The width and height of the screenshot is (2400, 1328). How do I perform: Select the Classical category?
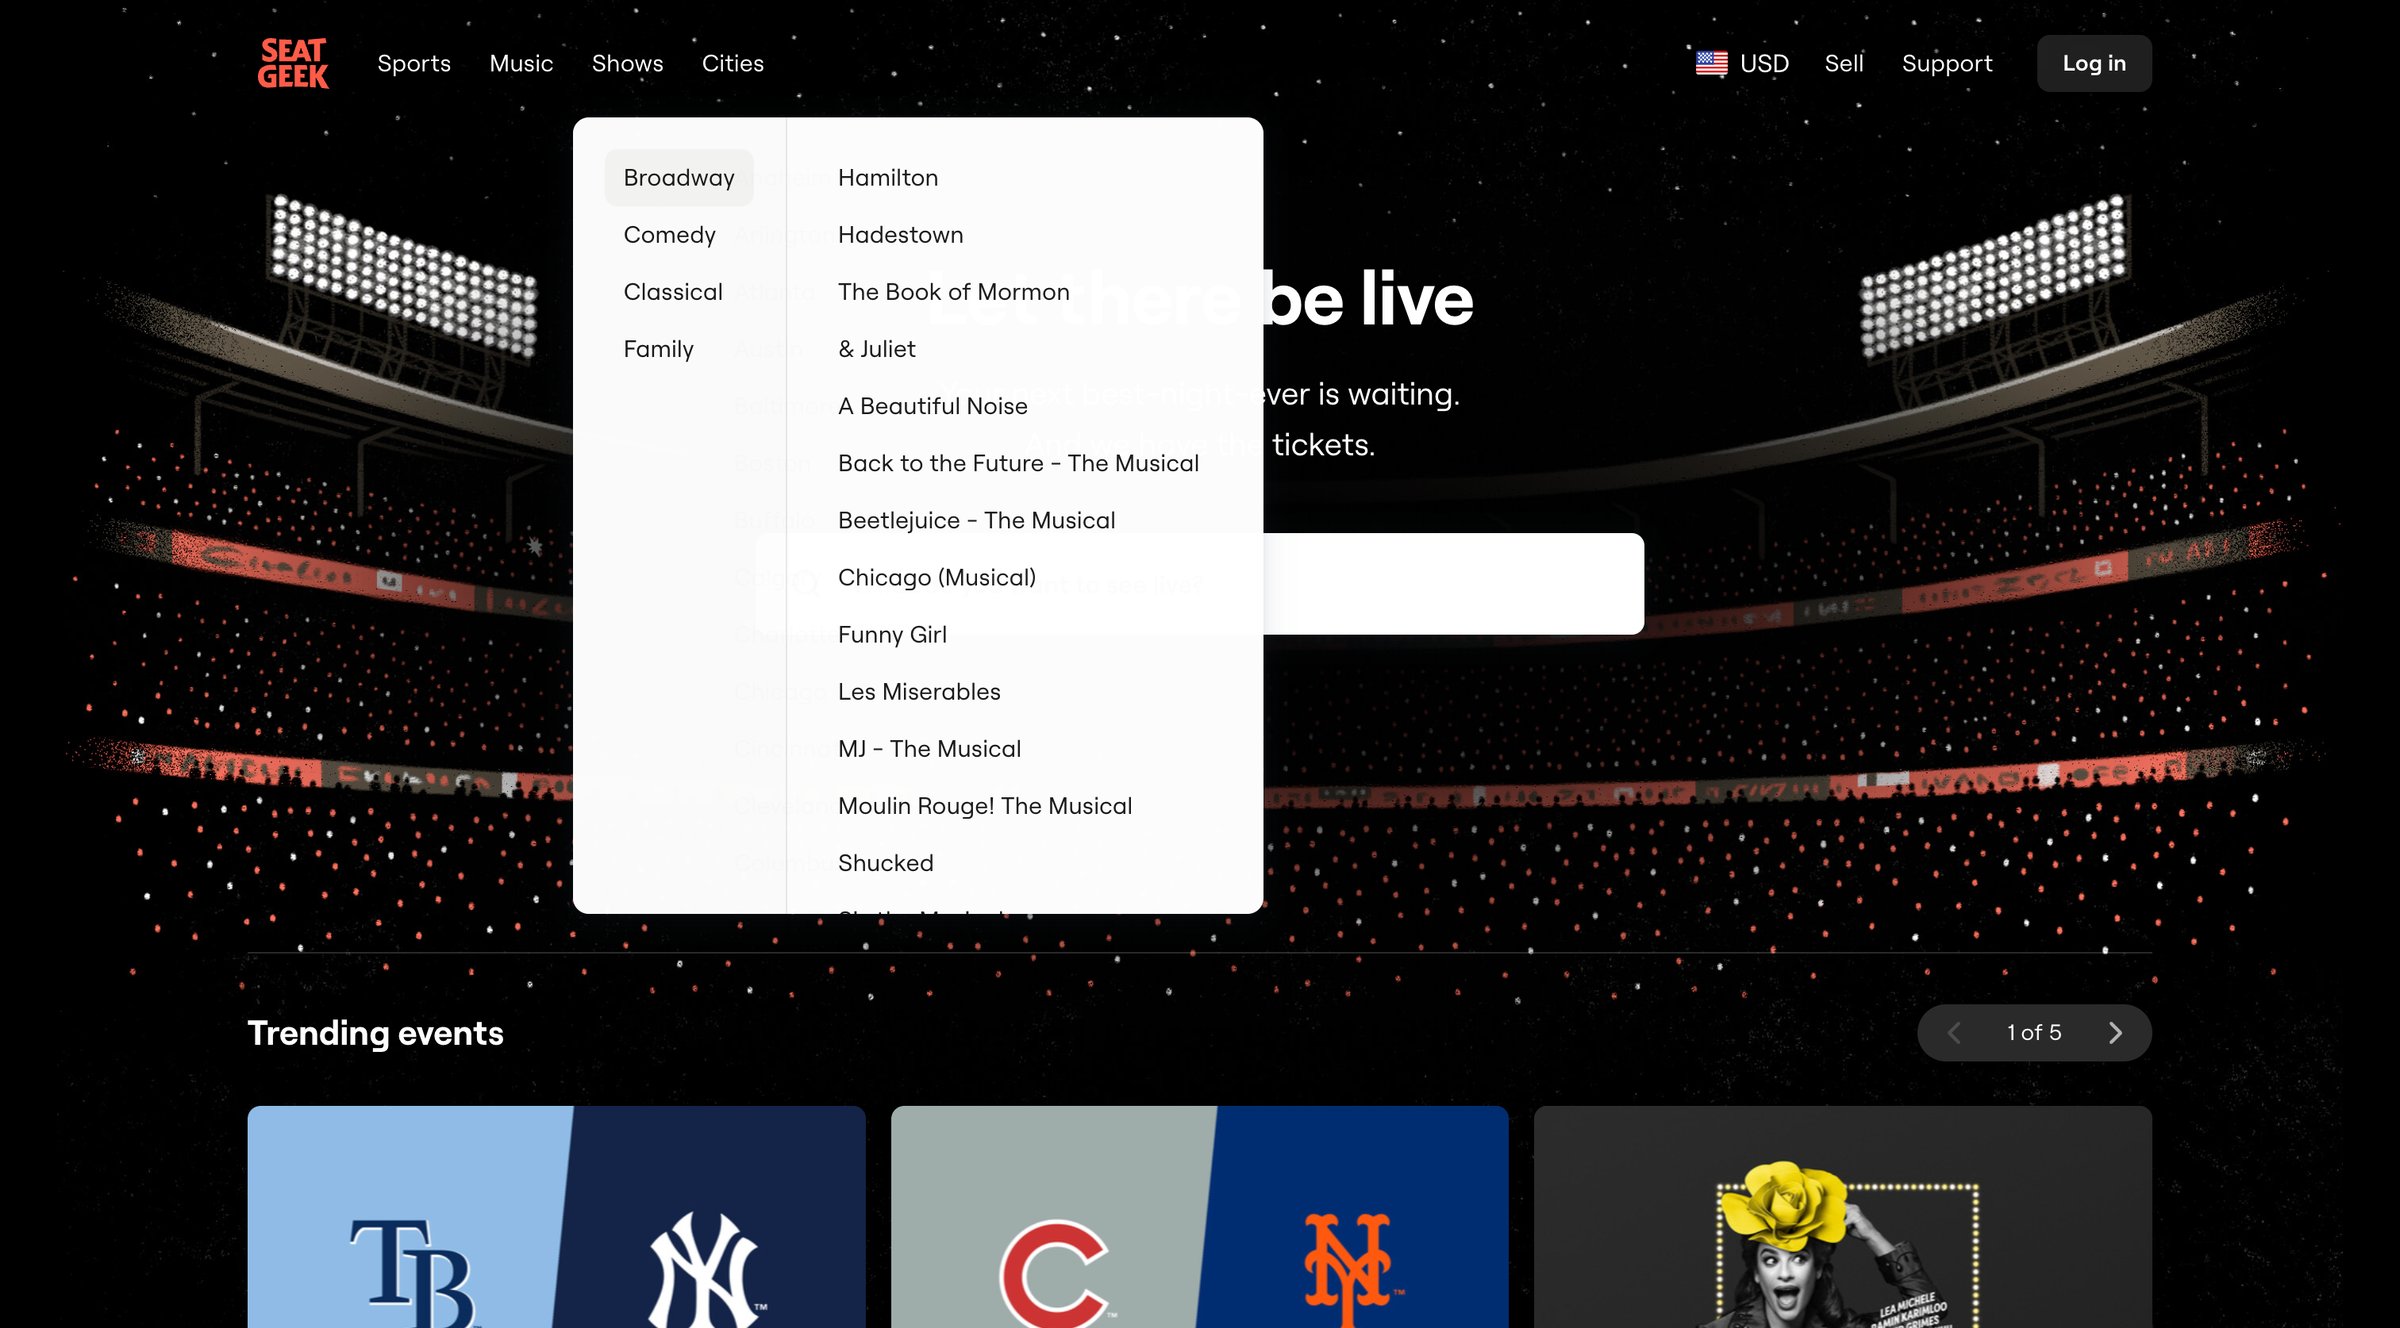click(673, 292)
